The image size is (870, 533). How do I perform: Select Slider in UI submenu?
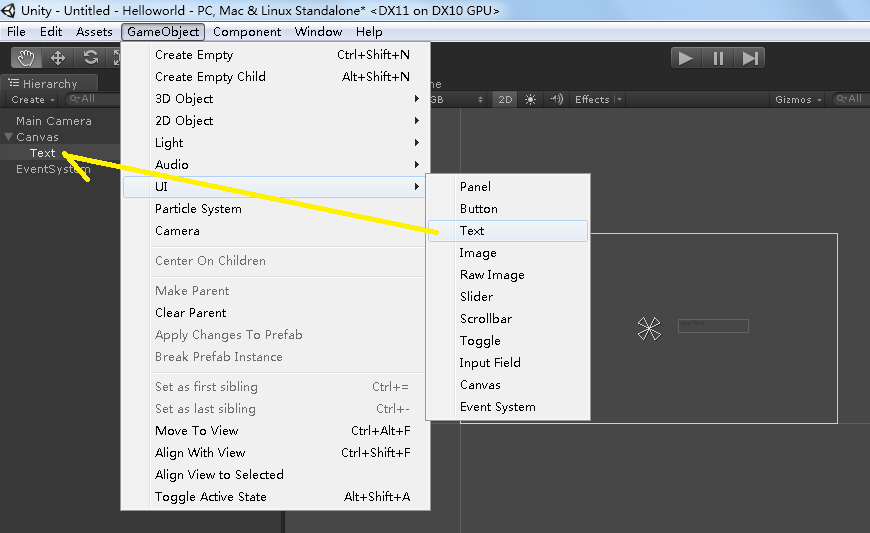point(508,297)
